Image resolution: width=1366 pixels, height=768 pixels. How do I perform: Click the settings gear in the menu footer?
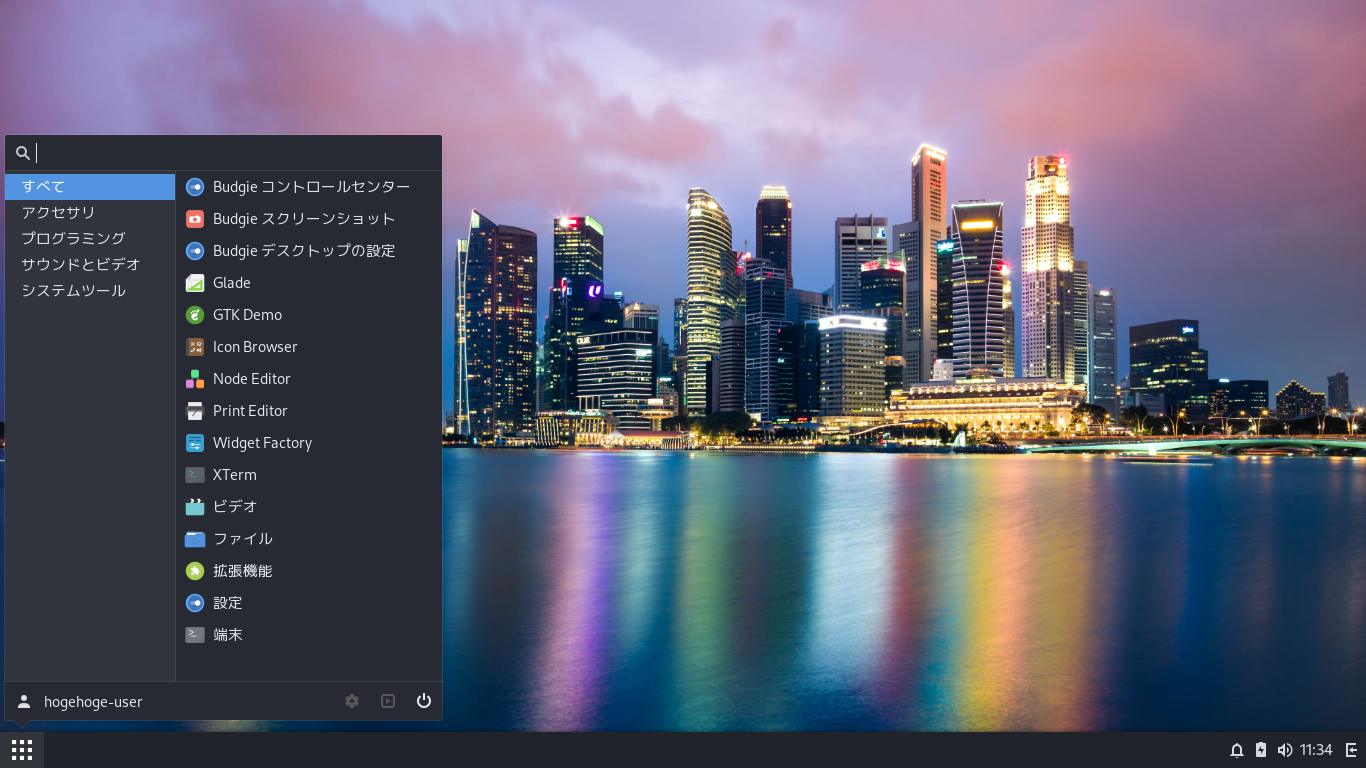(x=352, y=701)
